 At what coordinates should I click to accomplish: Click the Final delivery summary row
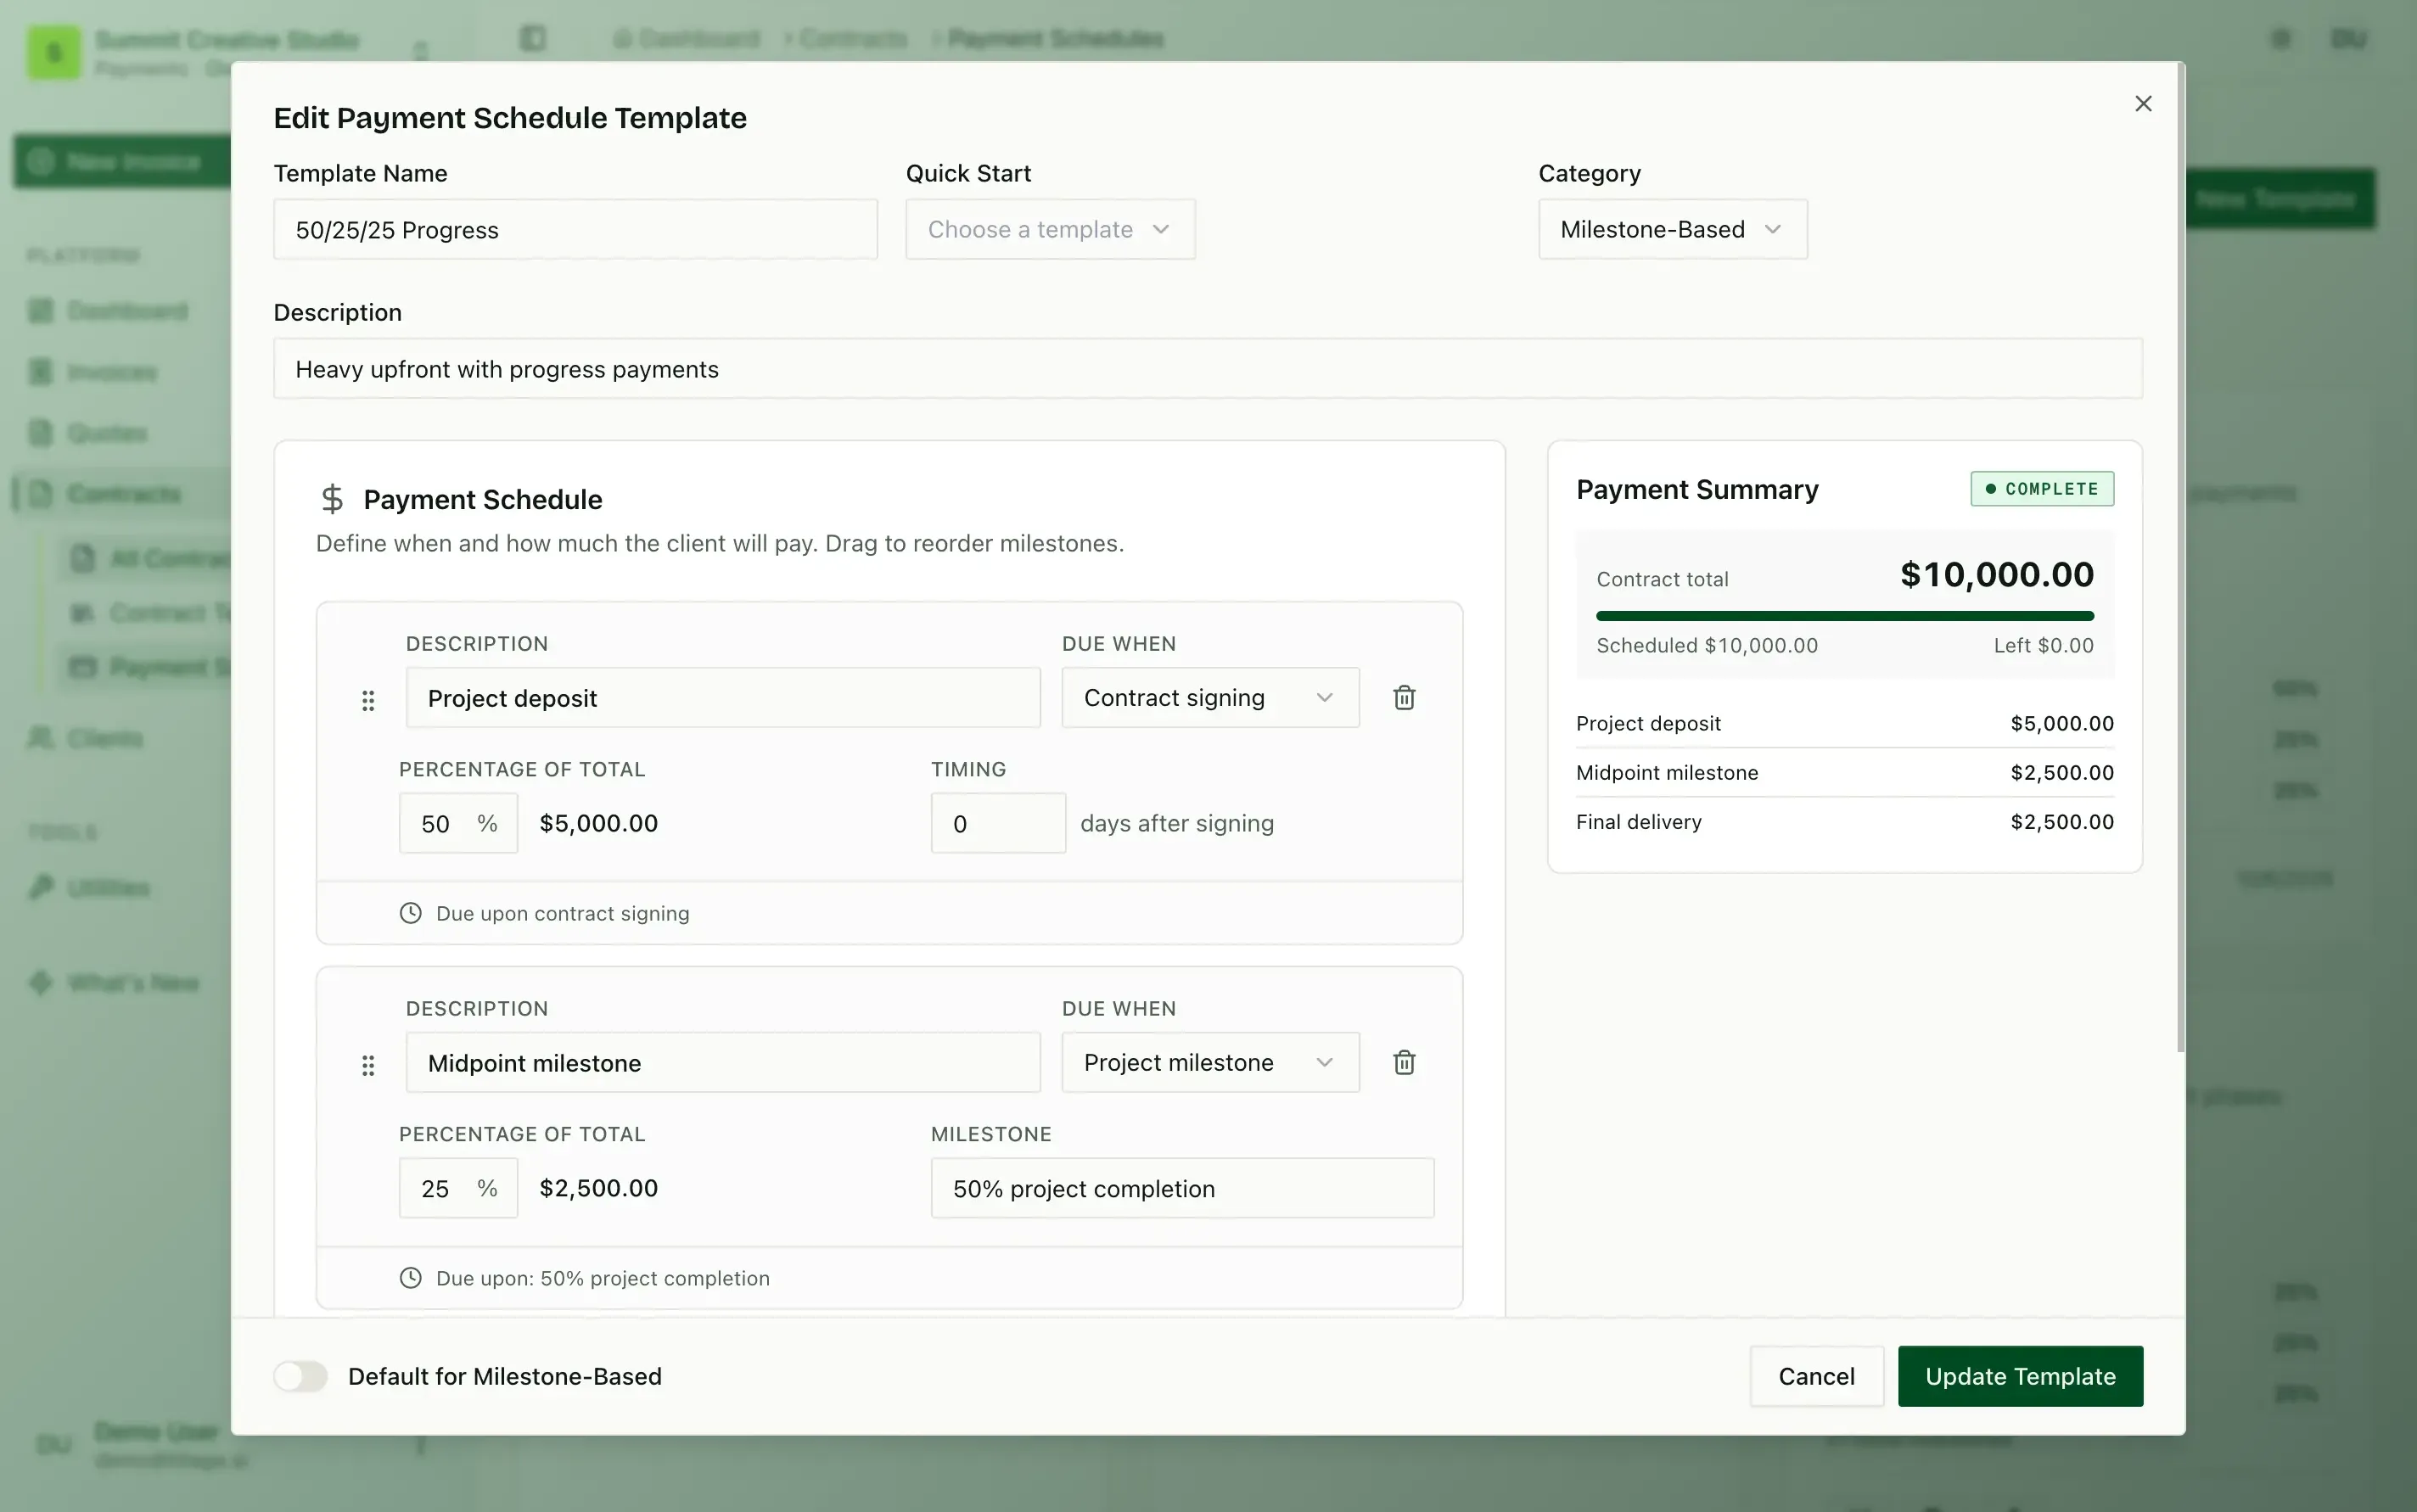pos(1845,822)
